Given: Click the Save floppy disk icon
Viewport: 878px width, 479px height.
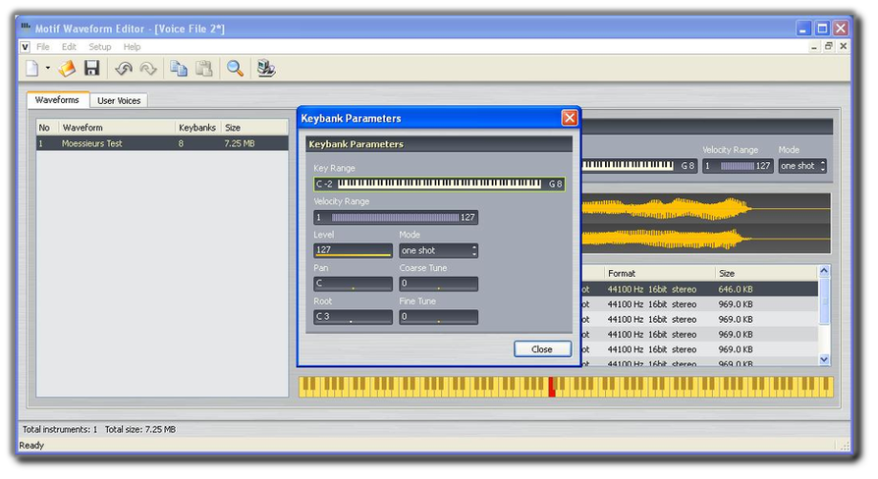Looking at the screenshot, I should point(92,68).
